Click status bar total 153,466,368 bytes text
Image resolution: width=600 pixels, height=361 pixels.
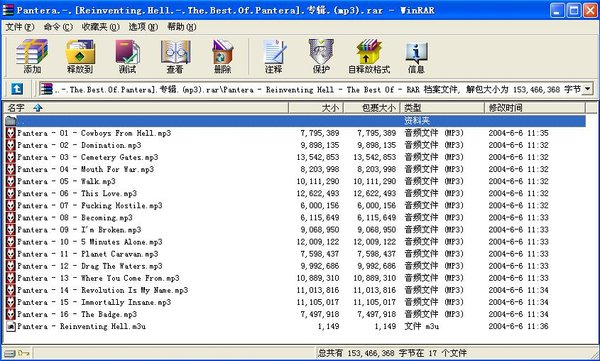pyautogui.click(x=392, y=353)
